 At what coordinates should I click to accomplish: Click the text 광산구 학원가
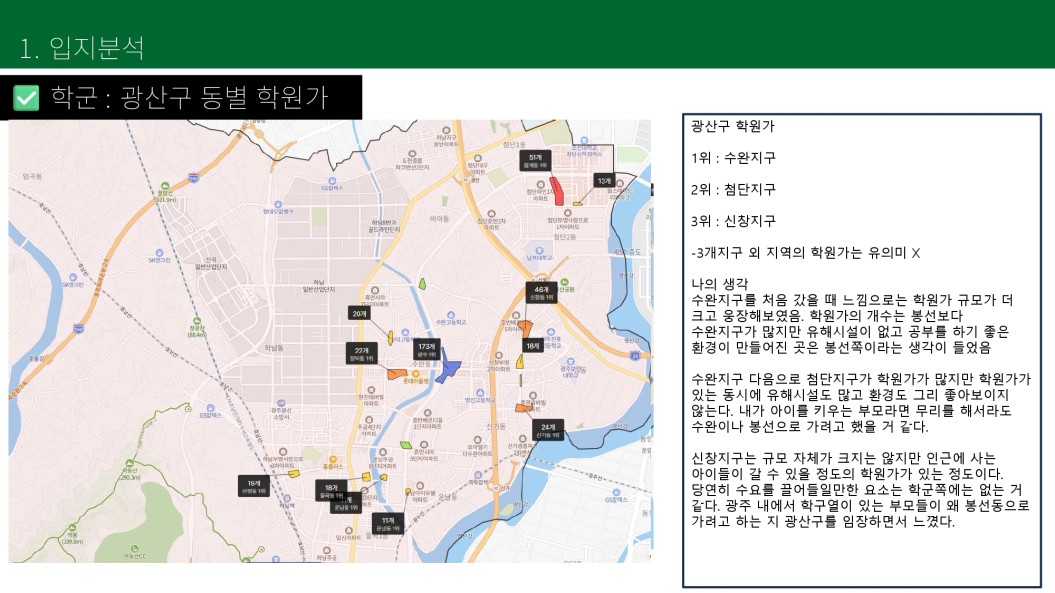coord(733,126)
